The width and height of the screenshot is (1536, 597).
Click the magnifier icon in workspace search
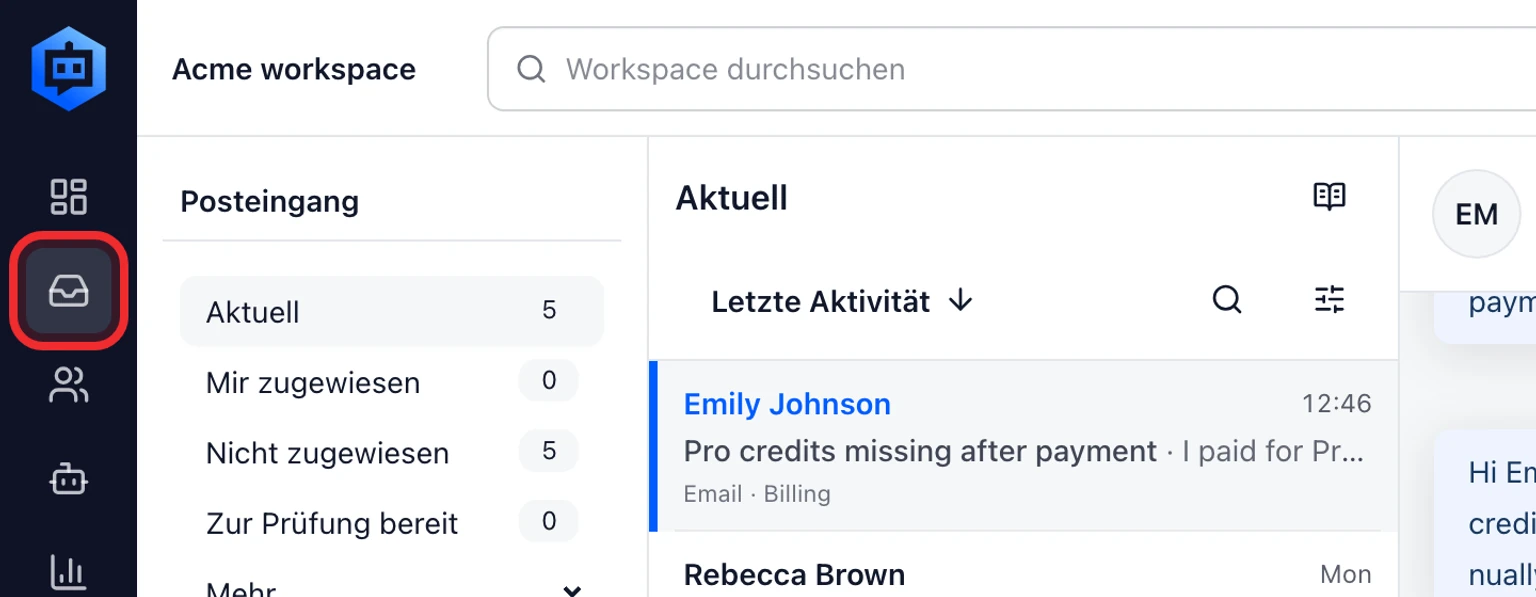[531, 69]
